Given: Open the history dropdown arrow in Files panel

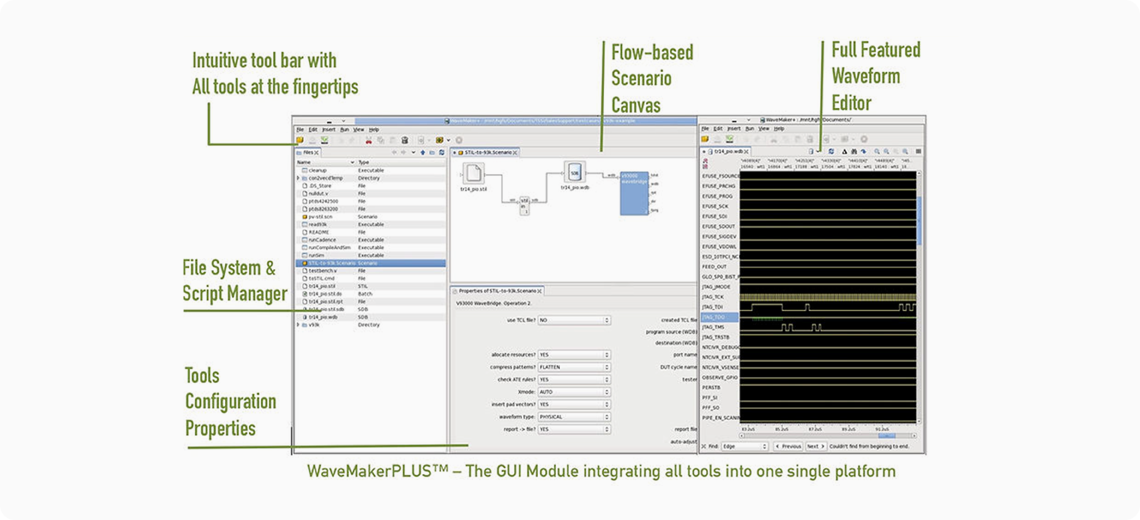Looking at the screenshot, I should click(x=414, y=153).
